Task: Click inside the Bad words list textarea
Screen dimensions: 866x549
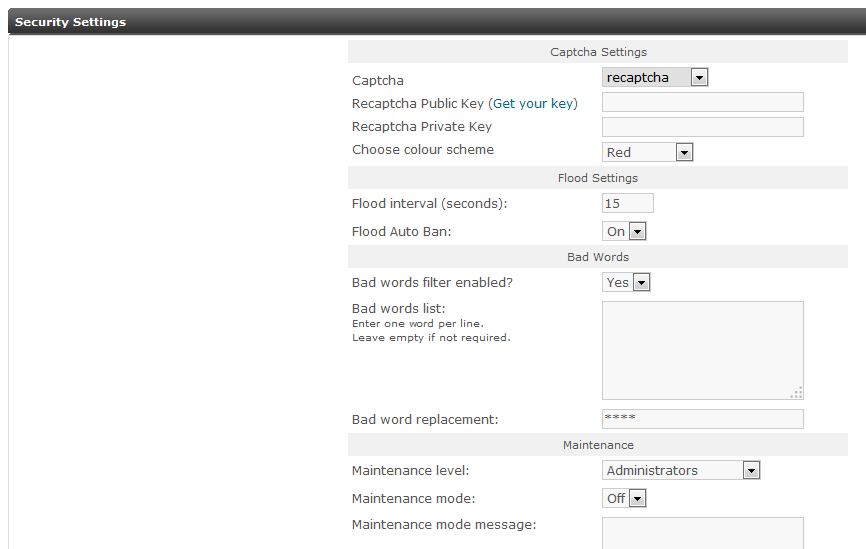Action: 702,350
